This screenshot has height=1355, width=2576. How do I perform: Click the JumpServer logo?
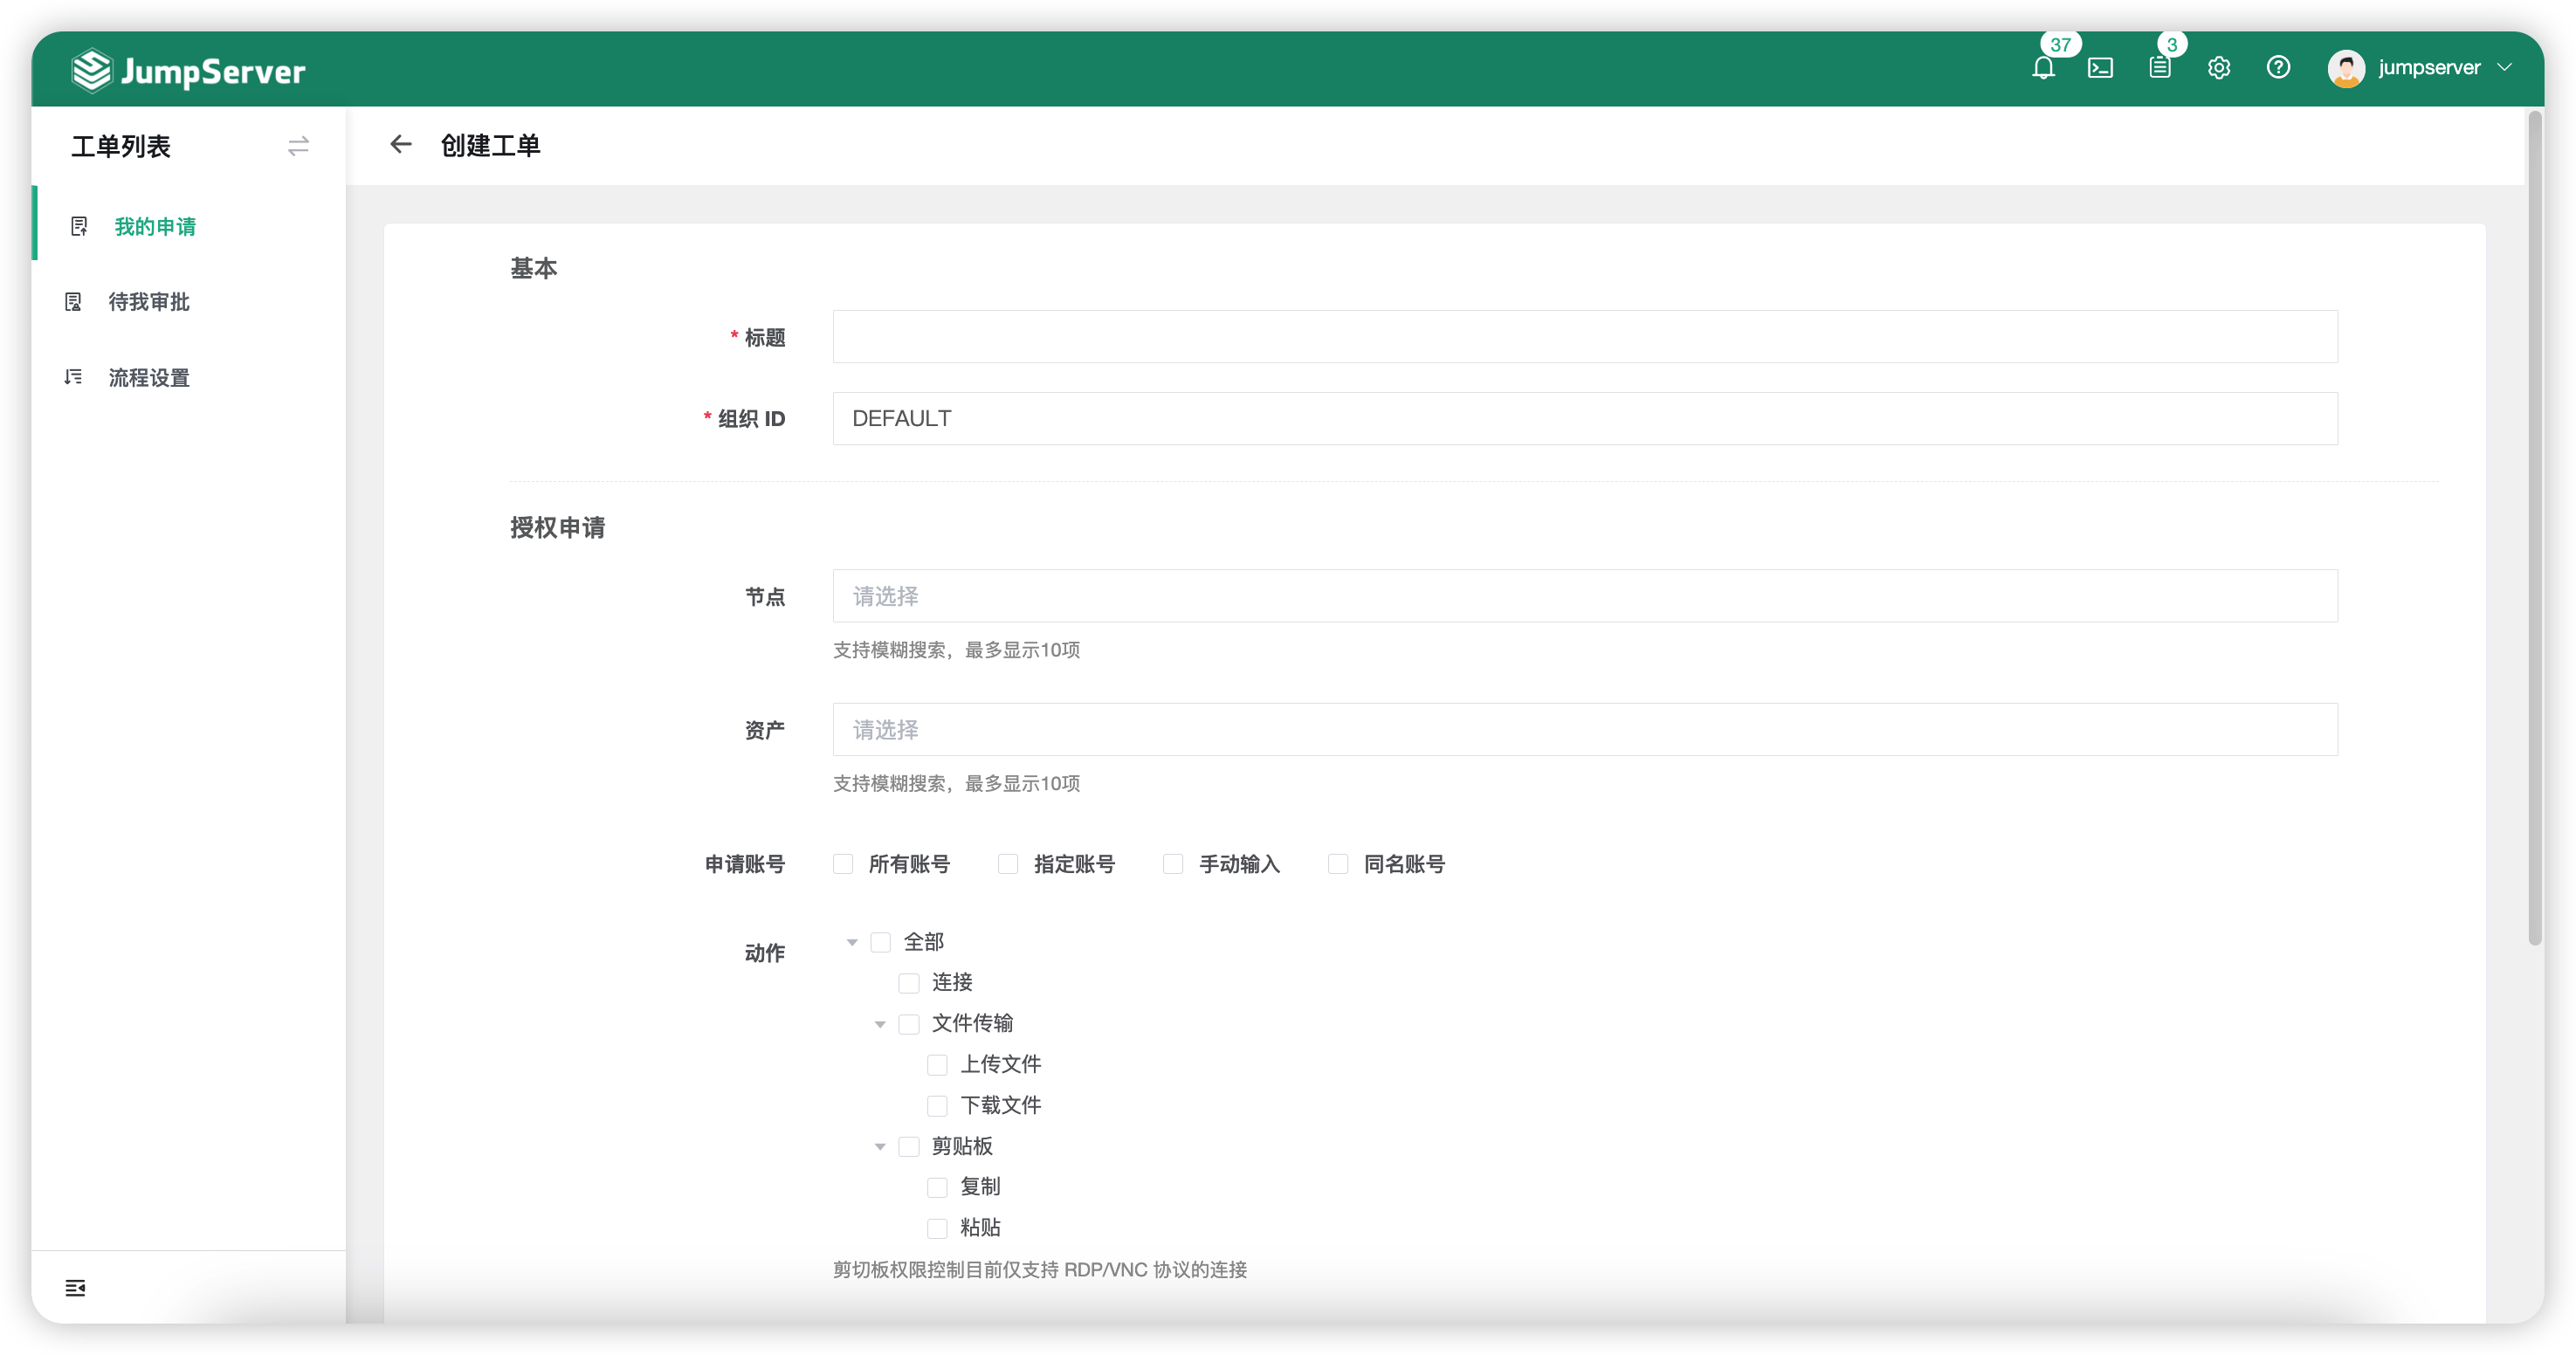[x=188, y=69]
